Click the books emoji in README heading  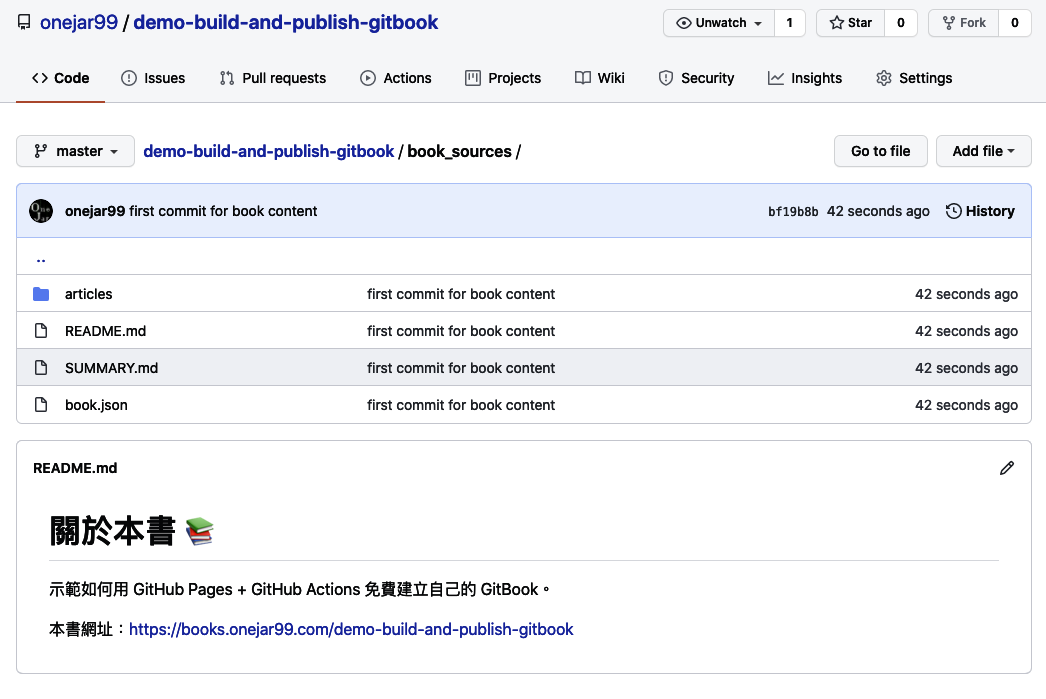click(x=199, y=532)
